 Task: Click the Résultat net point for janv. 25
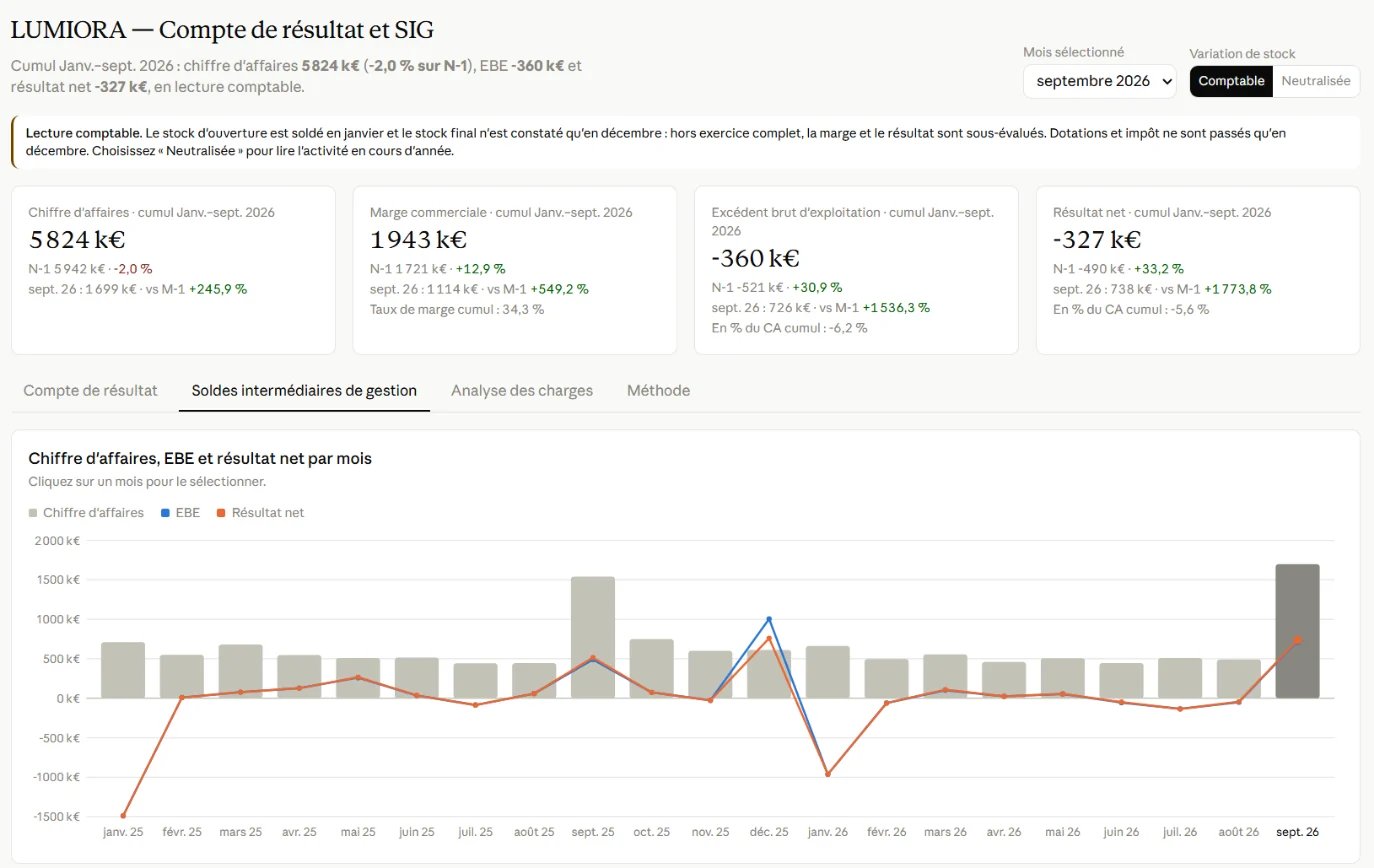123,816
